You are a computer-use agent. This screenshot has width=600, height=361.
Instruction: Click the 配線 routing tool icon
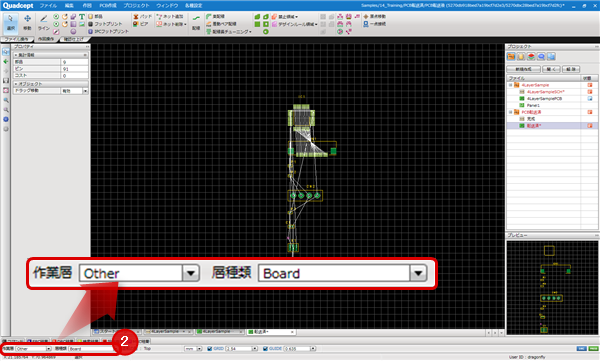(x=196, y=23)
